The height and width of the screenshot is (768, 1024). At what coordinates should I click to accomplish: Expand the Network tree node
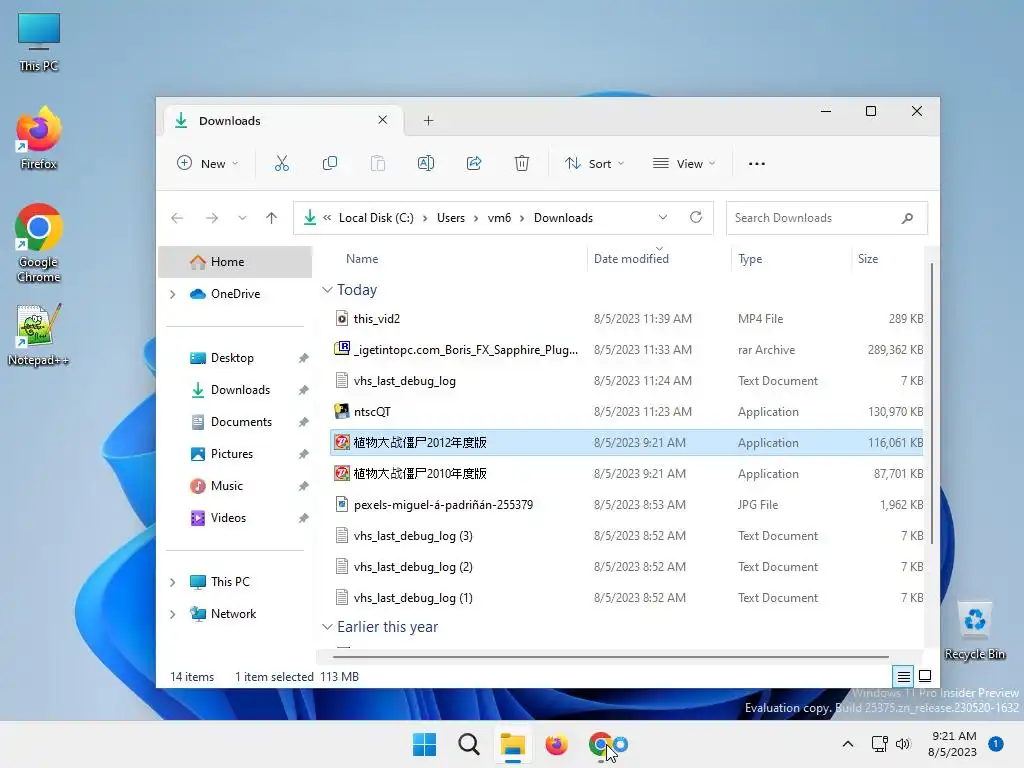(172, 614)
